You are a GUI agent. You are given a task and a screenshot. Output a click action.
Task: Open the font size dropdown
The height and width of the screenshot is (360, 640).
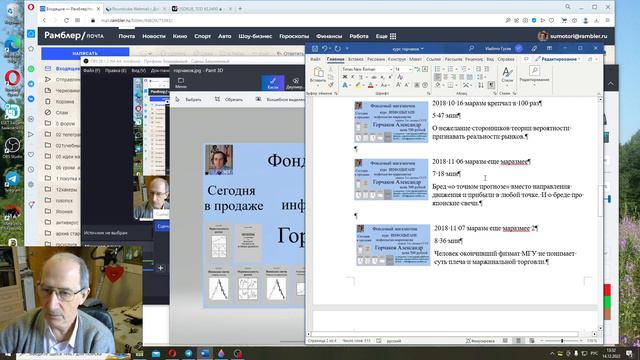(x=410, y=69)
